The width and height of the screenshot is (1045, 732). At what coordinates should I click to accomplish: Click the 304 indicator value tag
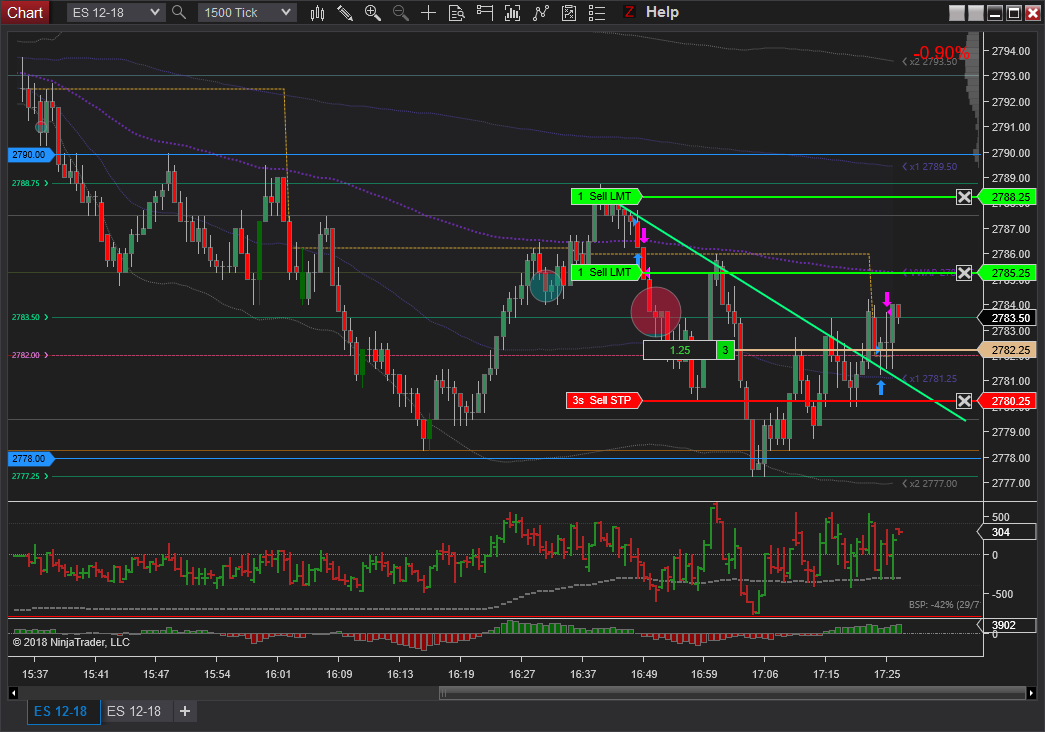[1006, 532]
